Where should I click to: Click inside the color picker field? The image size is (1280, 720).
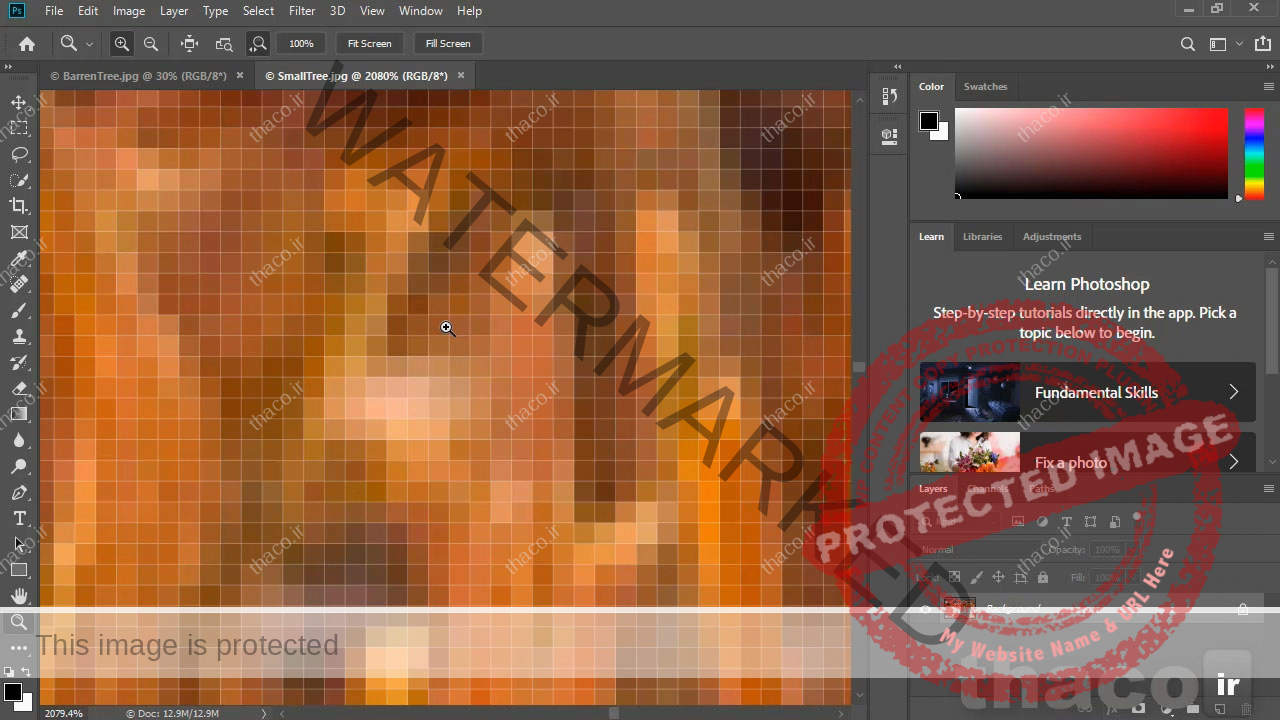pos(1091,153)
